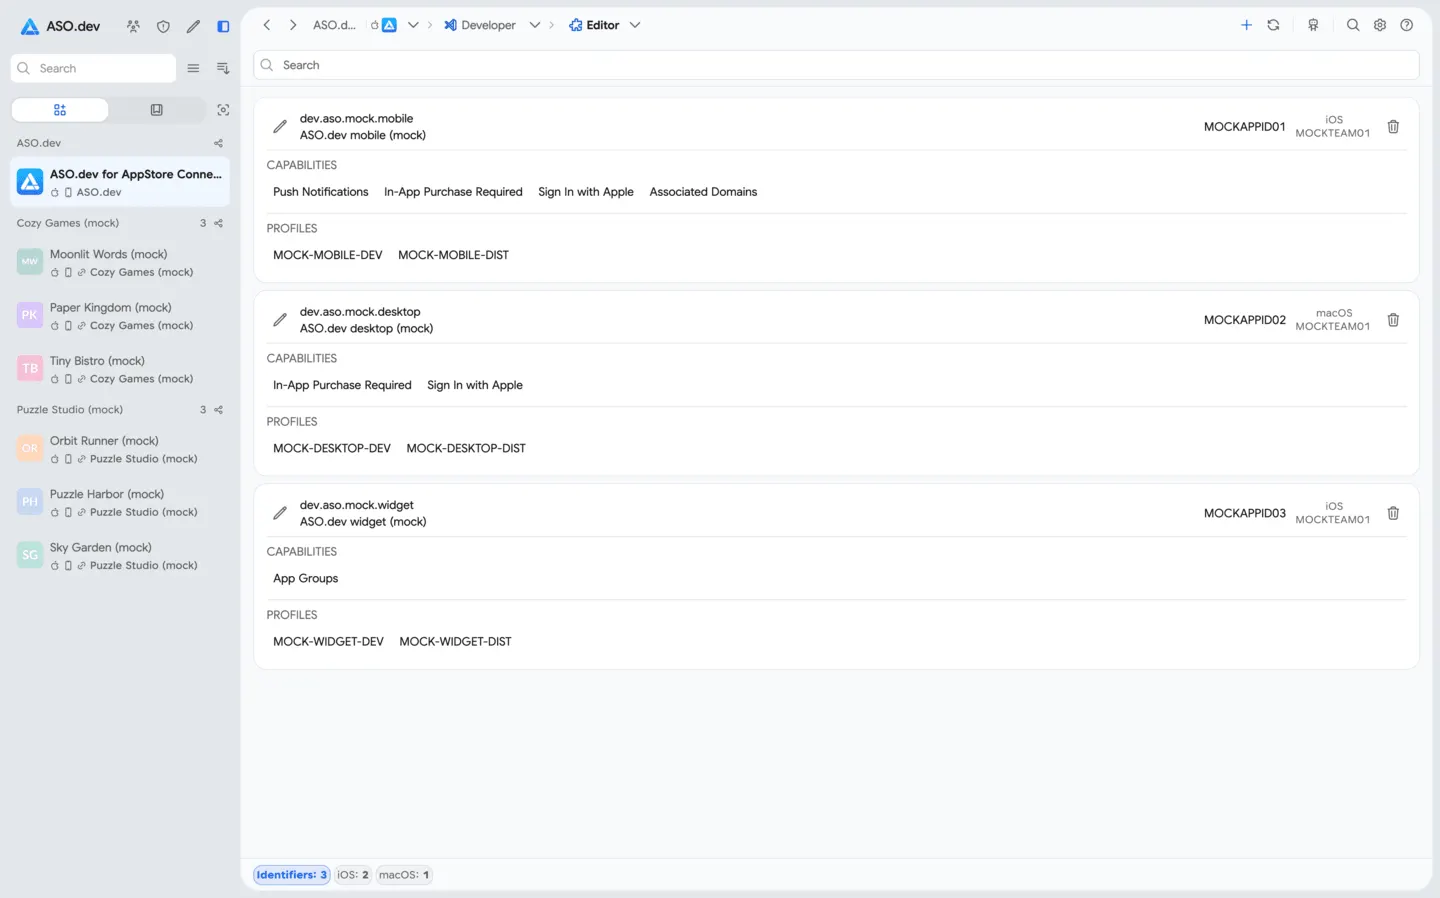Click the share icon for Puzzle Studio (mock)
This screenshot has height=898, width=1440.
[218, 410]
